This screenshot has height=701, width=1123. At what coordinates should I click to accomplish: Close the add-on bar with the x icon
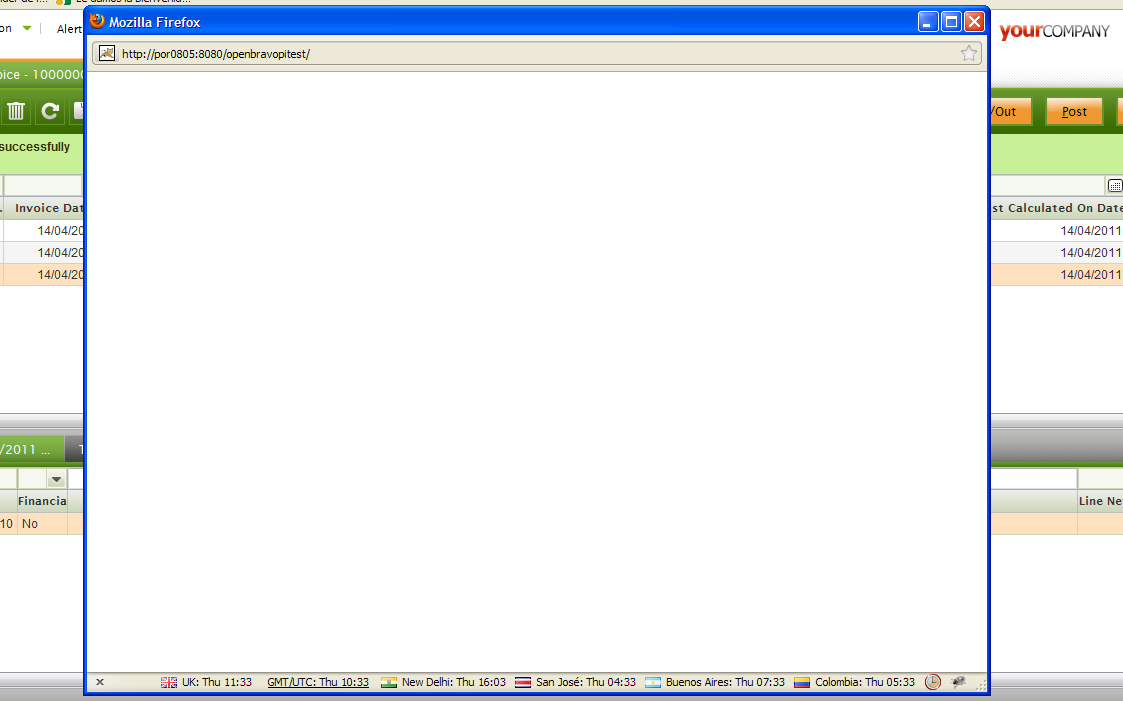(100, 682)
